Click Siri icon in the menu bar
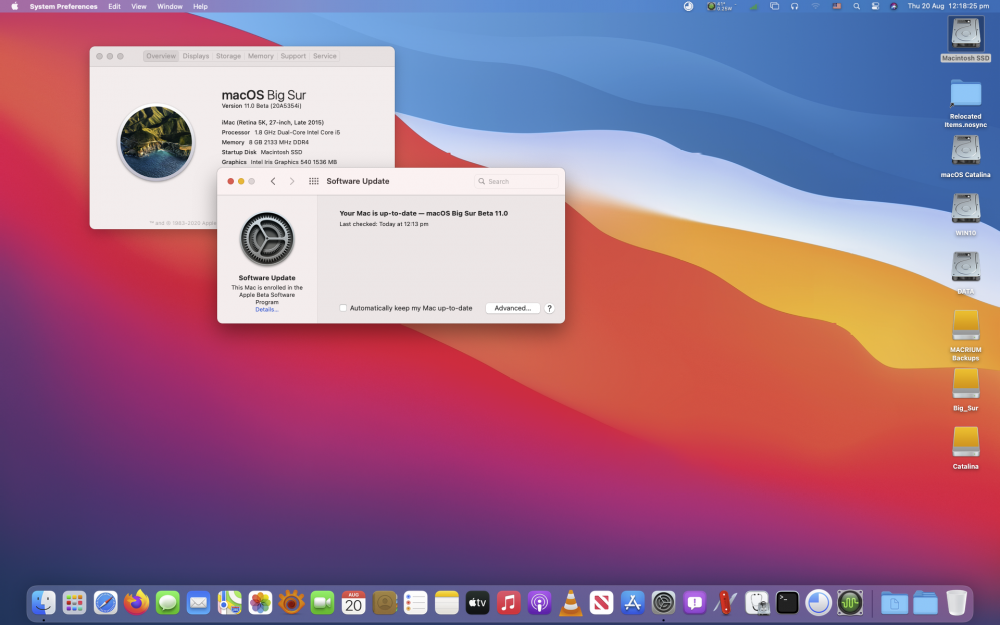 tap(893, 6)
